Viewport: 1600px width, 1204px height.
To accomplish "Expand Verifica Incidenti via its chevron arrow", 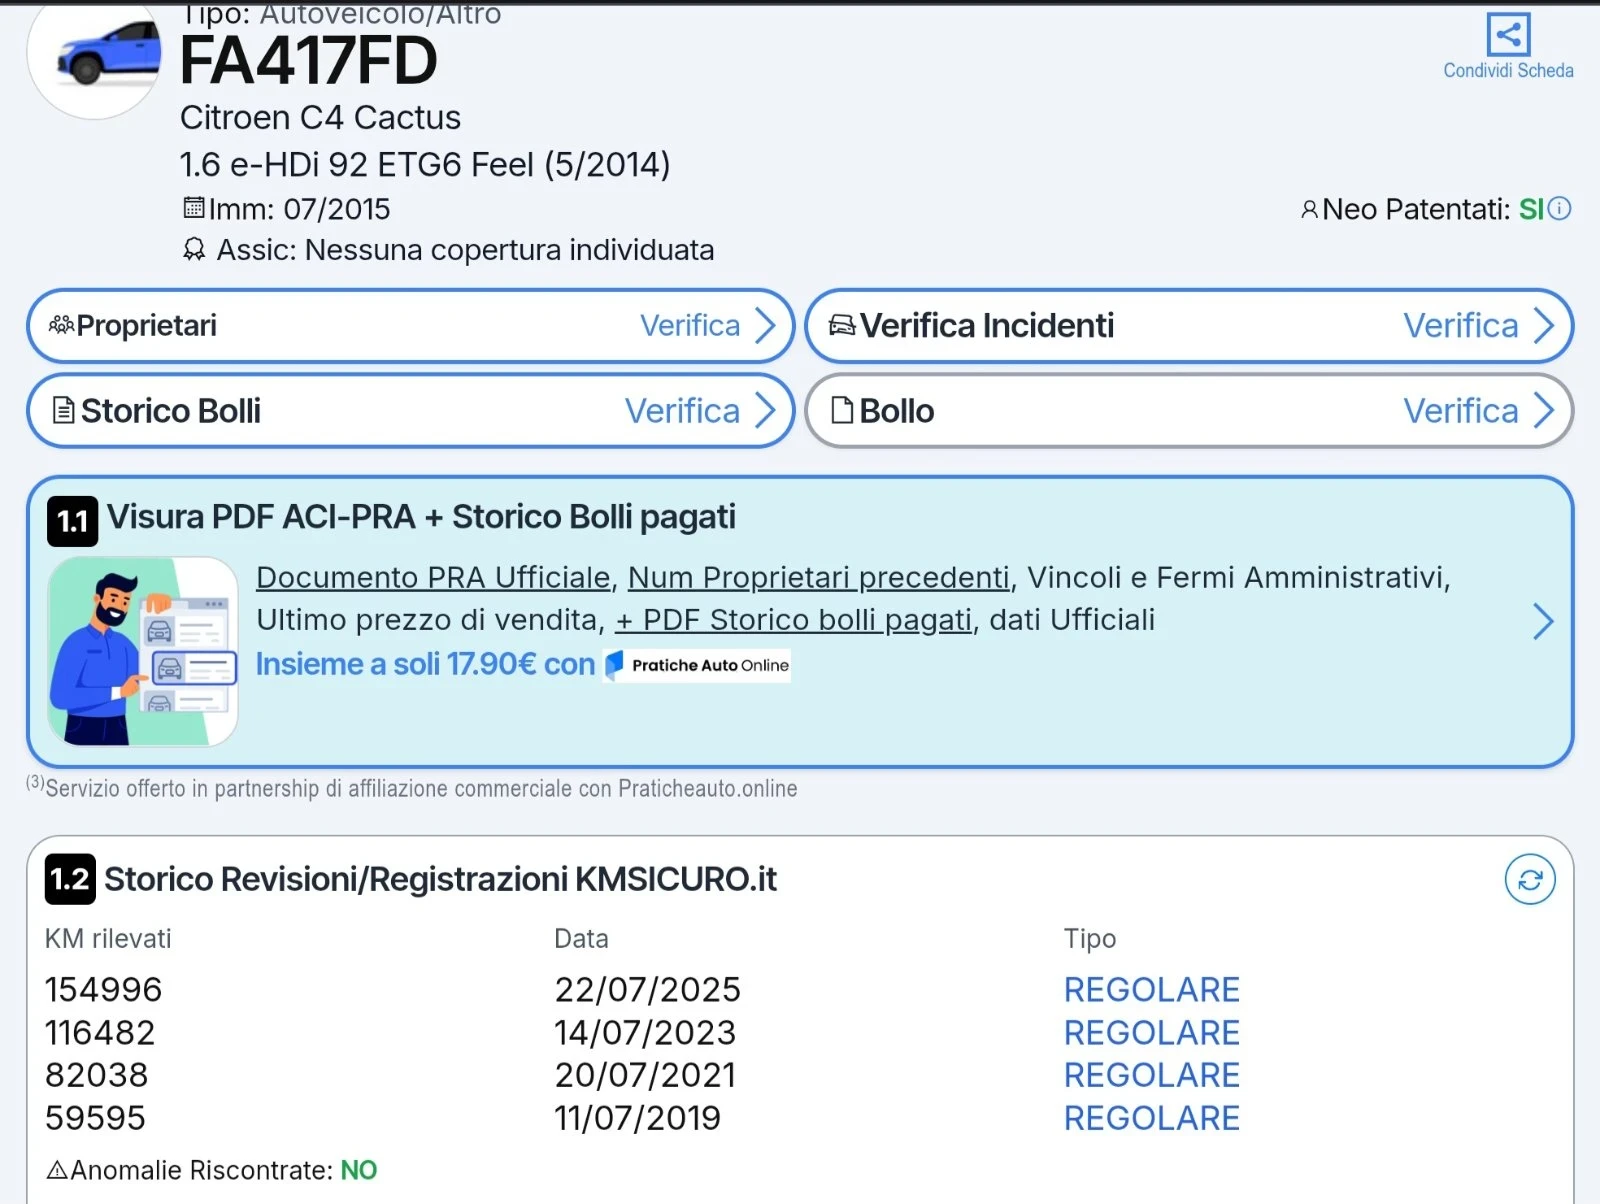I will pyautogui.click(x=1544, y=325).
